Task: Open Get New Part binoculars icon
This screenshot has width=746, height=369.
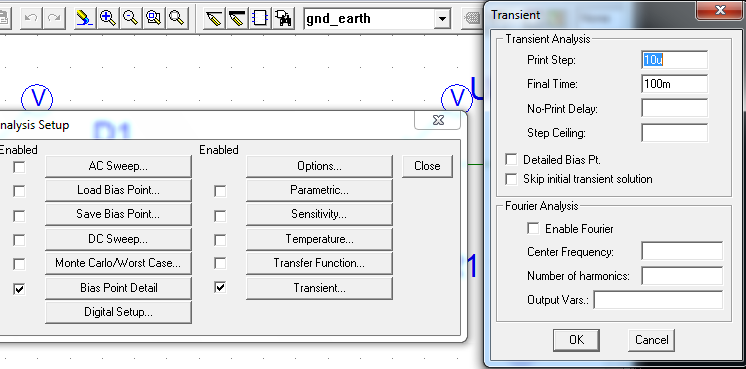Action: coord(283,19)
